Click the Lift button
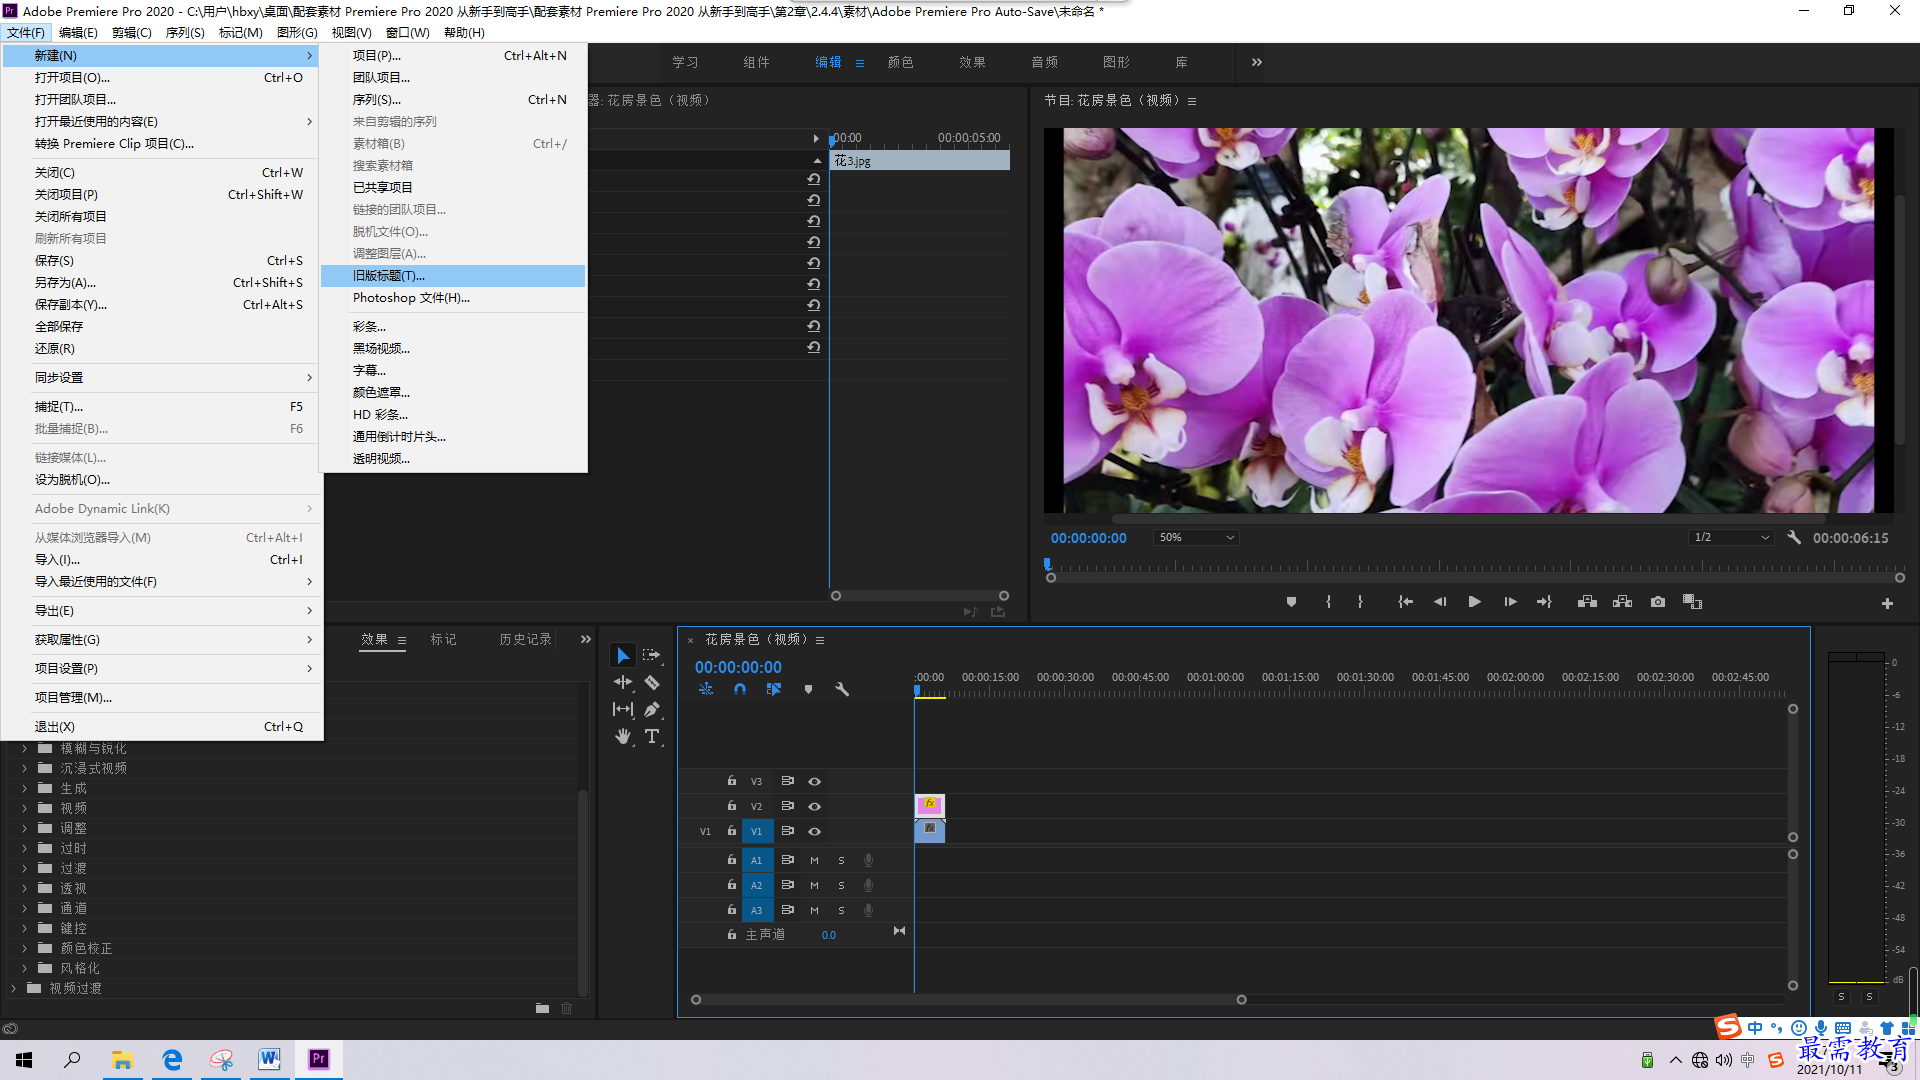The width and height of the screenshot is (1920, 1080). coord(1587,602)
